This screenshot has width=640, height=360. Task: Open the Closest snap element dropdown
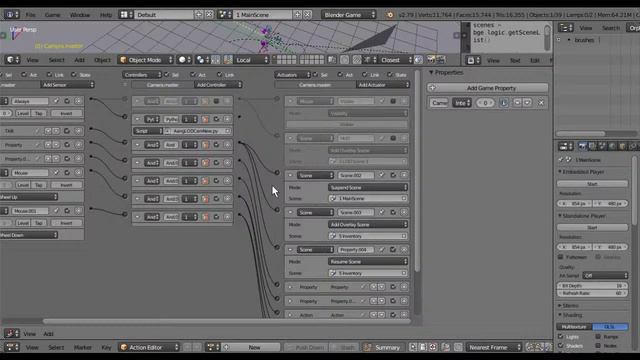click(396, 60)
